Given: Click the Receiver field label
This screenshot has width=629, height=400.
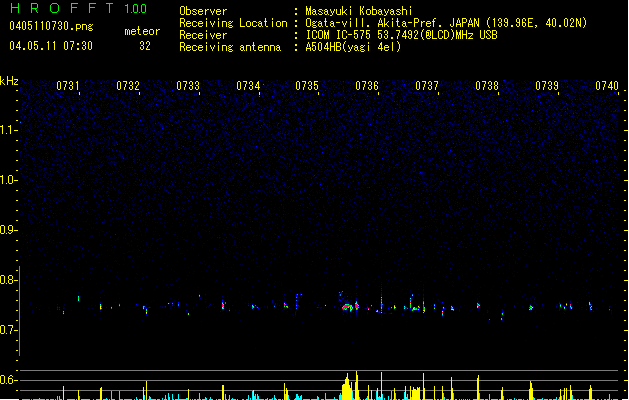Looking at the screenshot, I should tap(203, 35).
